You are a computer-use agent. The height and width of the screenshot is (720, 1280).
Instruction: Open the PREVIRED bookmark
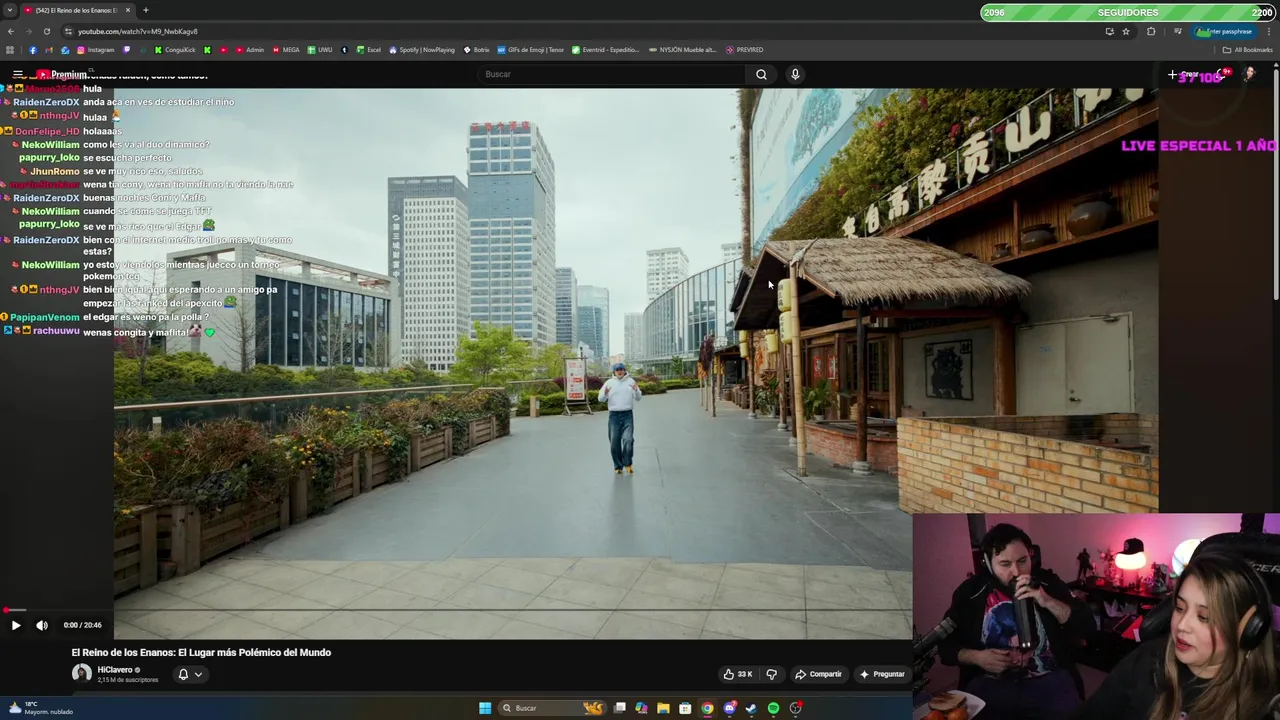744,50
